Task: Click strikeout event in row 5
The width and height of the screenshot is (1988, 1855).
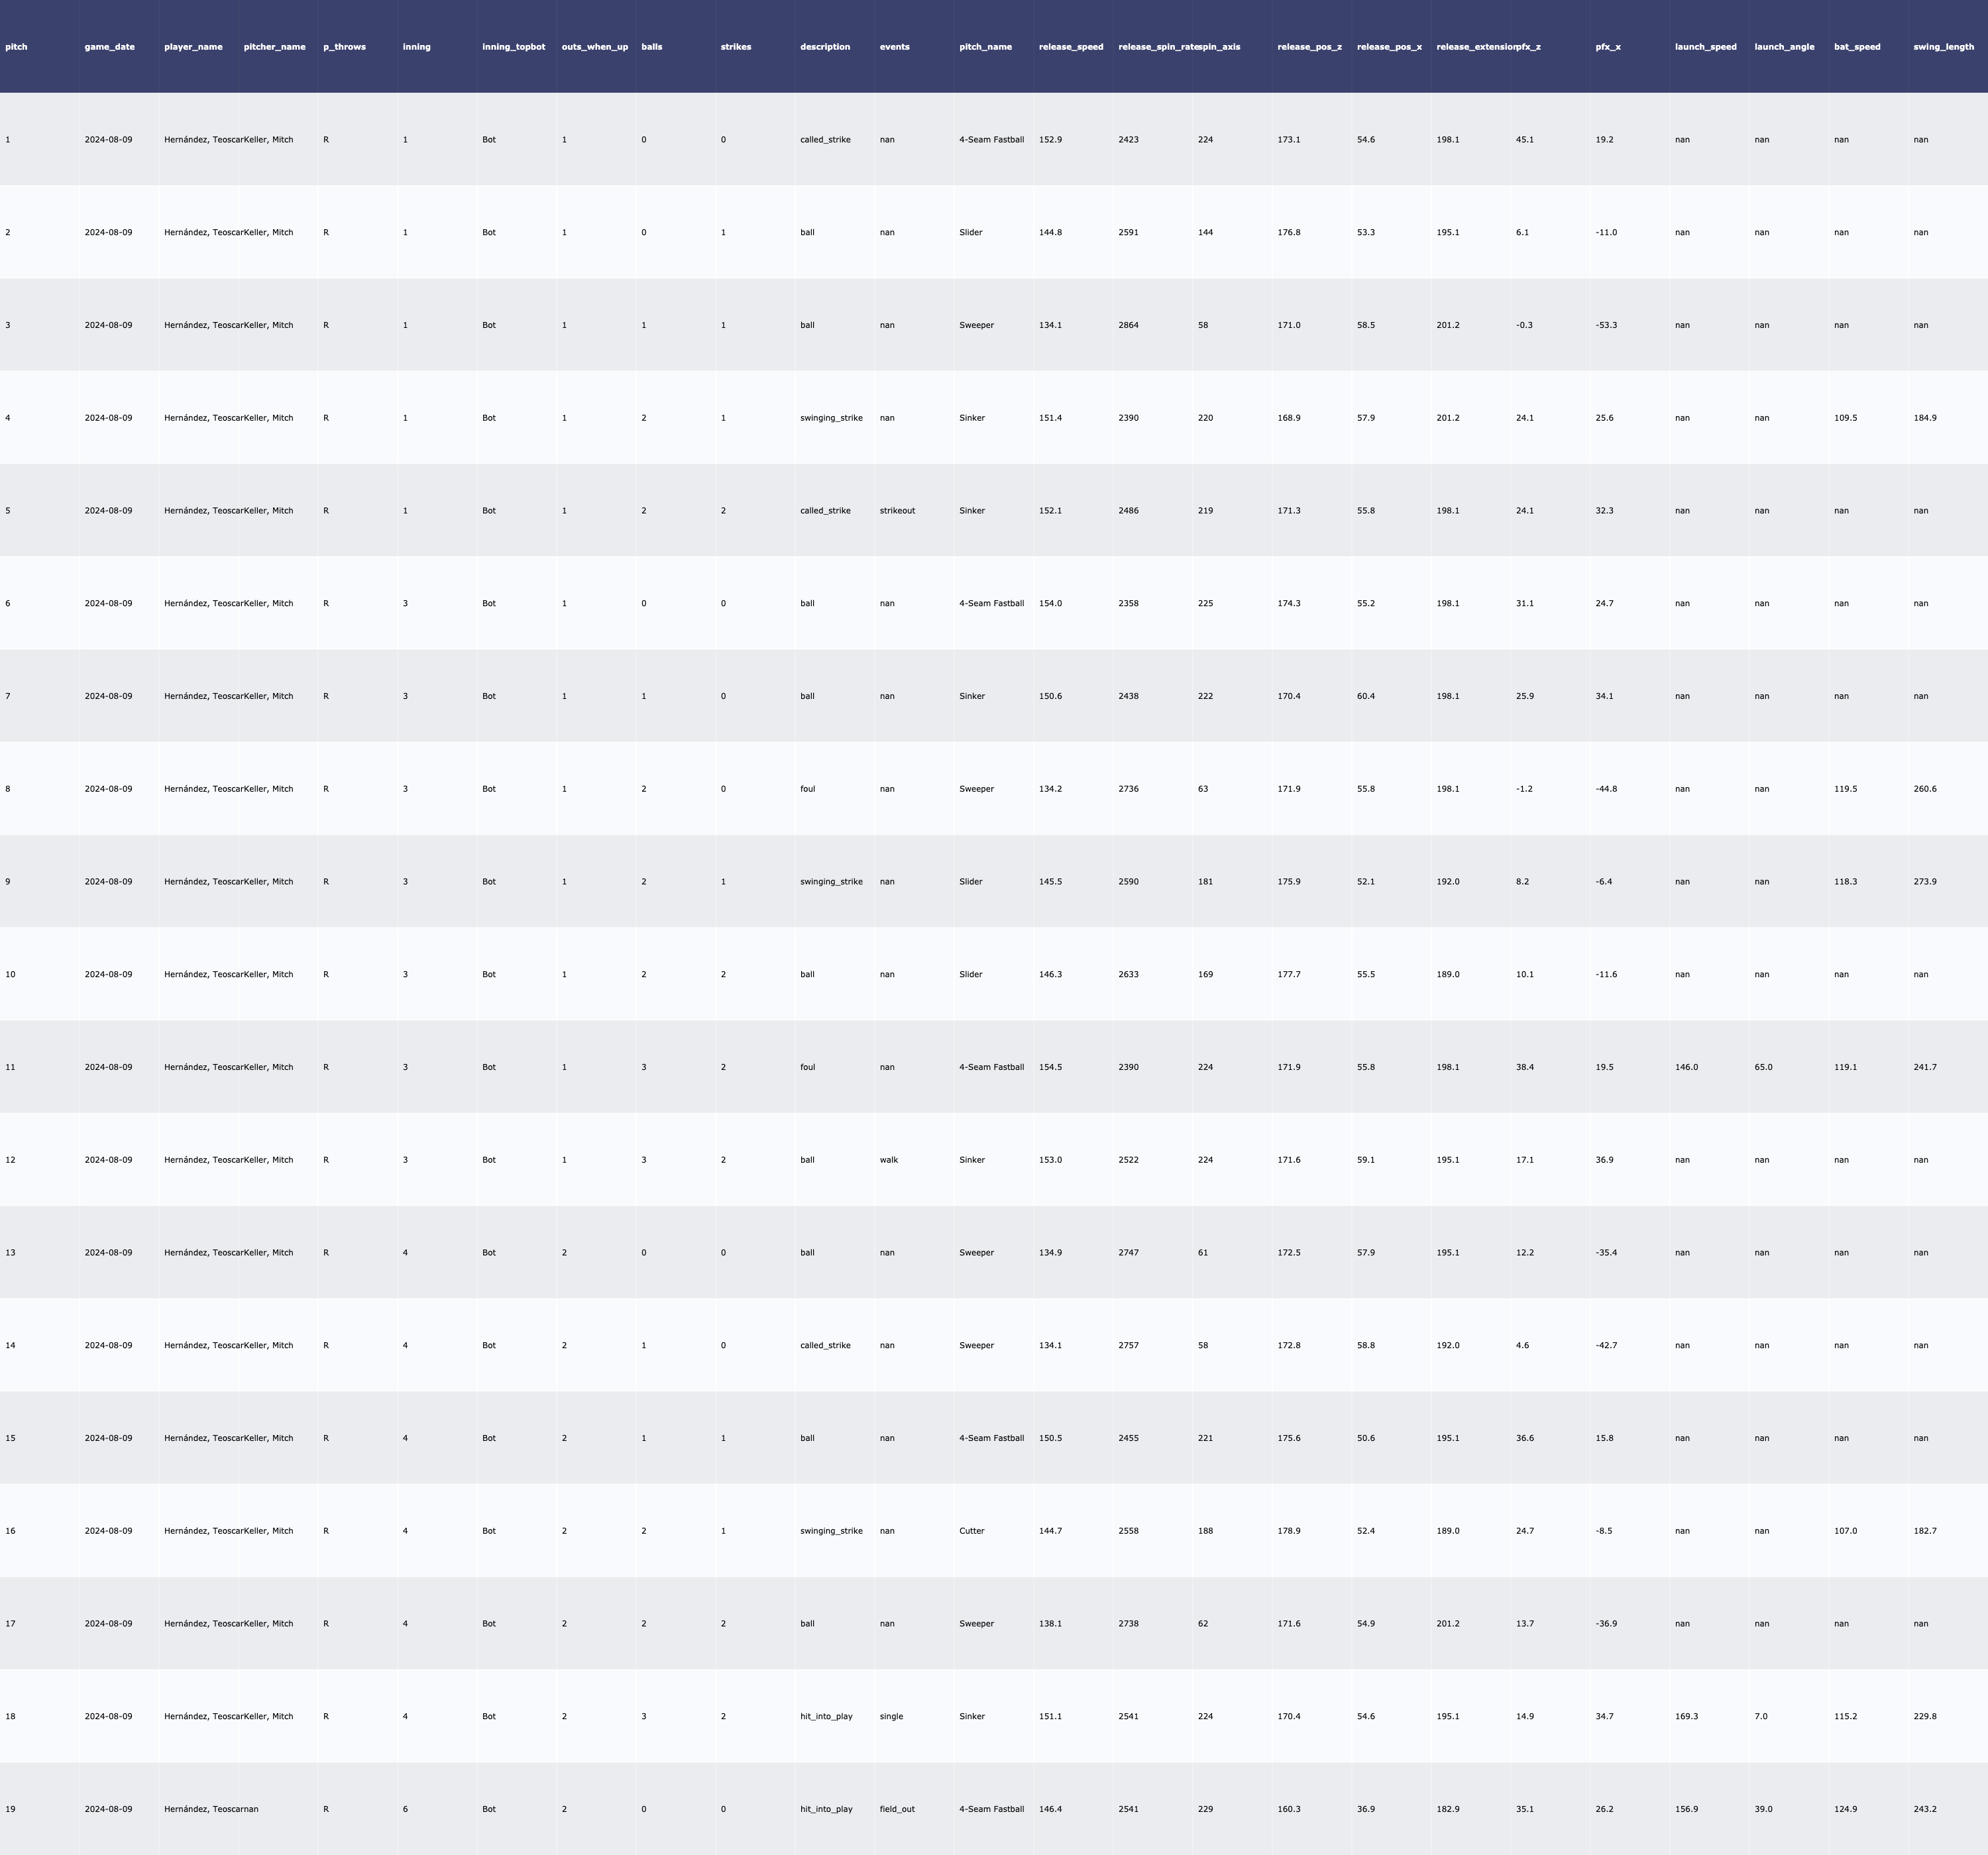Action: 897,511
